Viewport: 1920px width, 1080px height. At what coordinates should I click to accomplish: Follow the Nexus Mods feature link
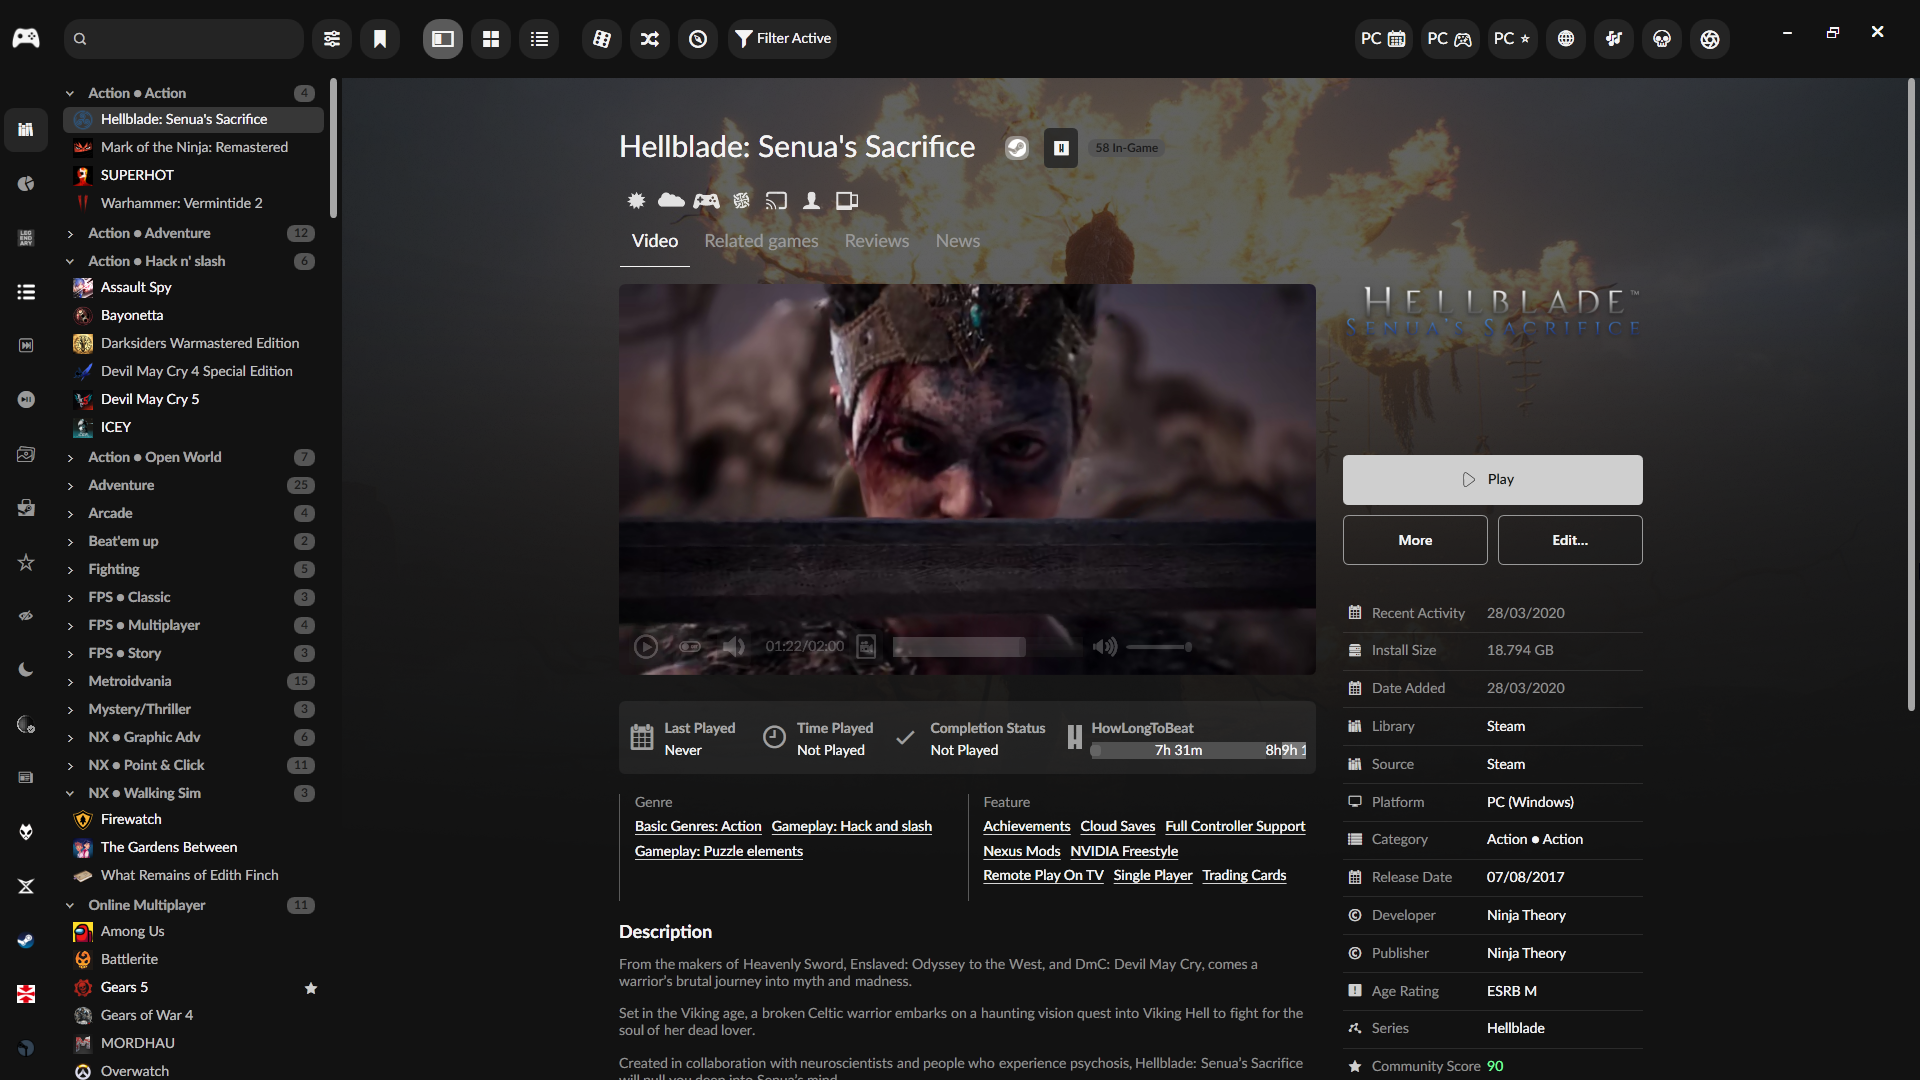1021,851
